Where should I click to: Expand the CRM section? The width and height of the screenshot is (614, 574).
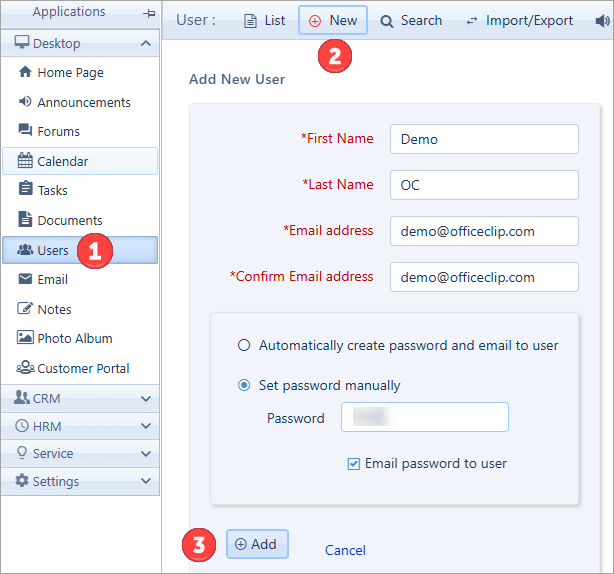[x=146, y=399]
